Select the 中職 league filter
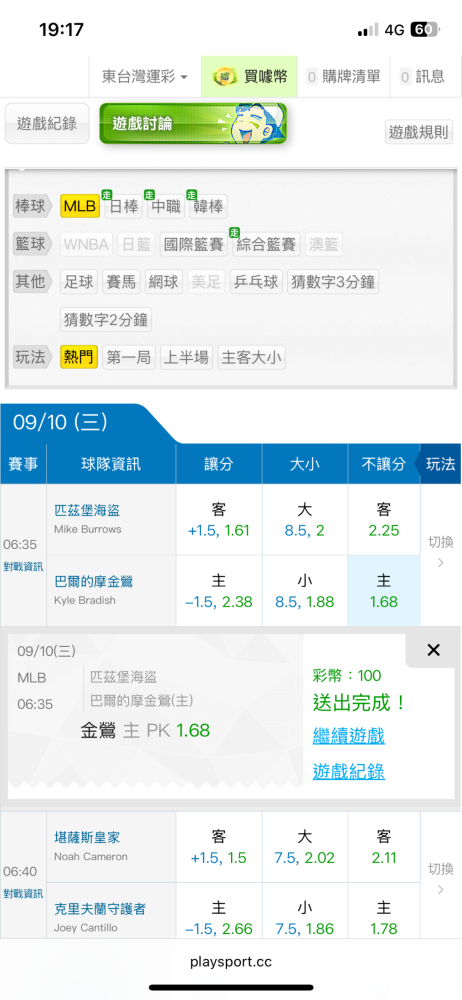Viewport: 462px width, 1000px height. click(165, 207)
